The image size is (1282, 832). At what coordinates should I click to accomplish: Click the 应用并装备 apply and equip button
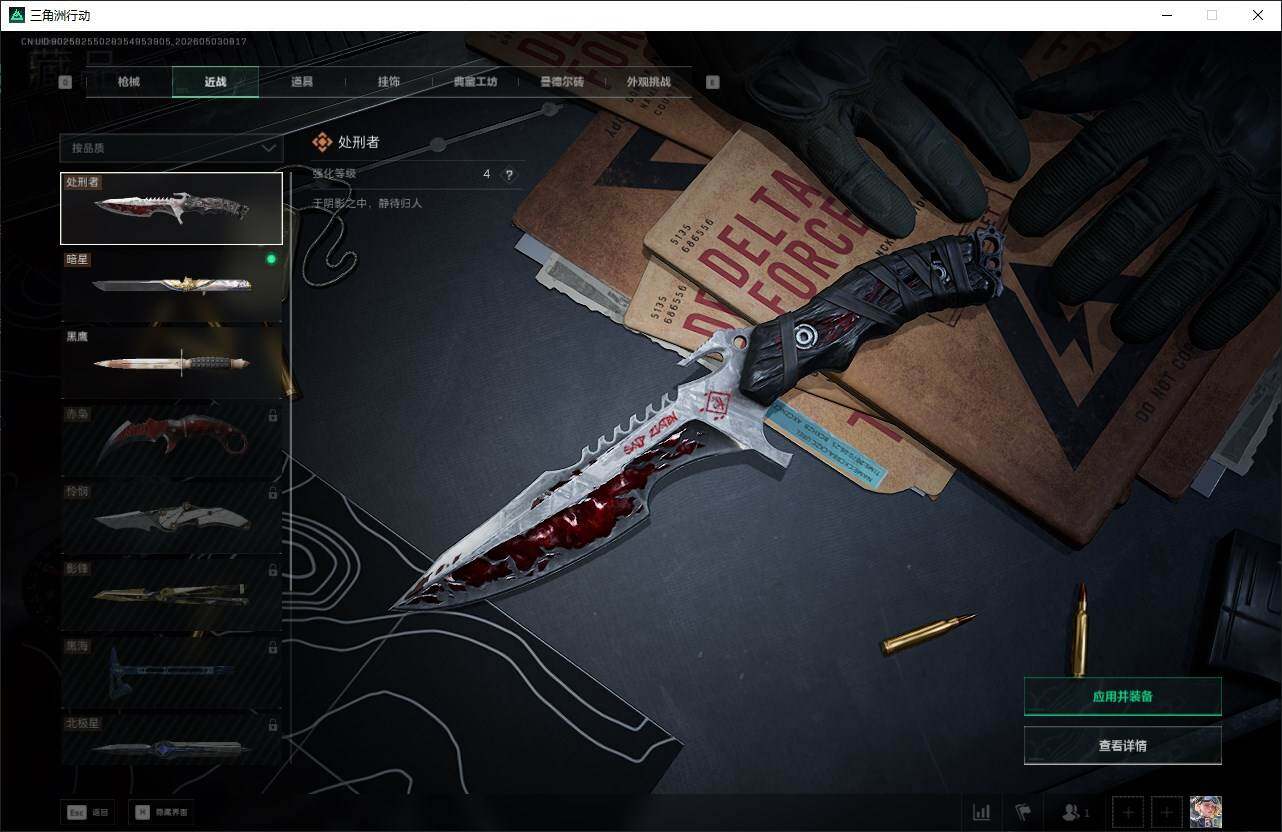point(1122,696)
